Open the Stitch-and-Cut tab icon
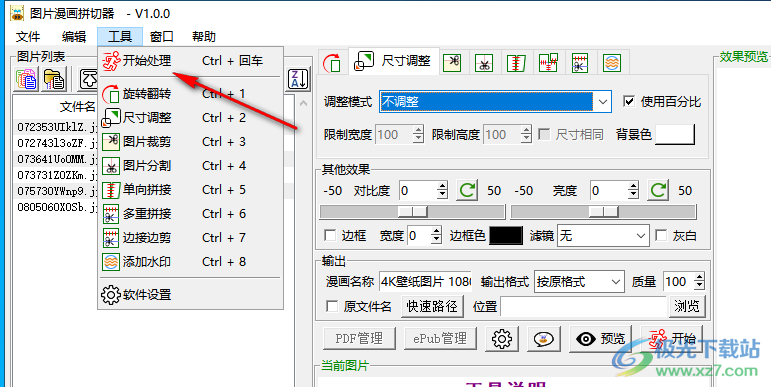771x387 pixels. coord(580,62)
